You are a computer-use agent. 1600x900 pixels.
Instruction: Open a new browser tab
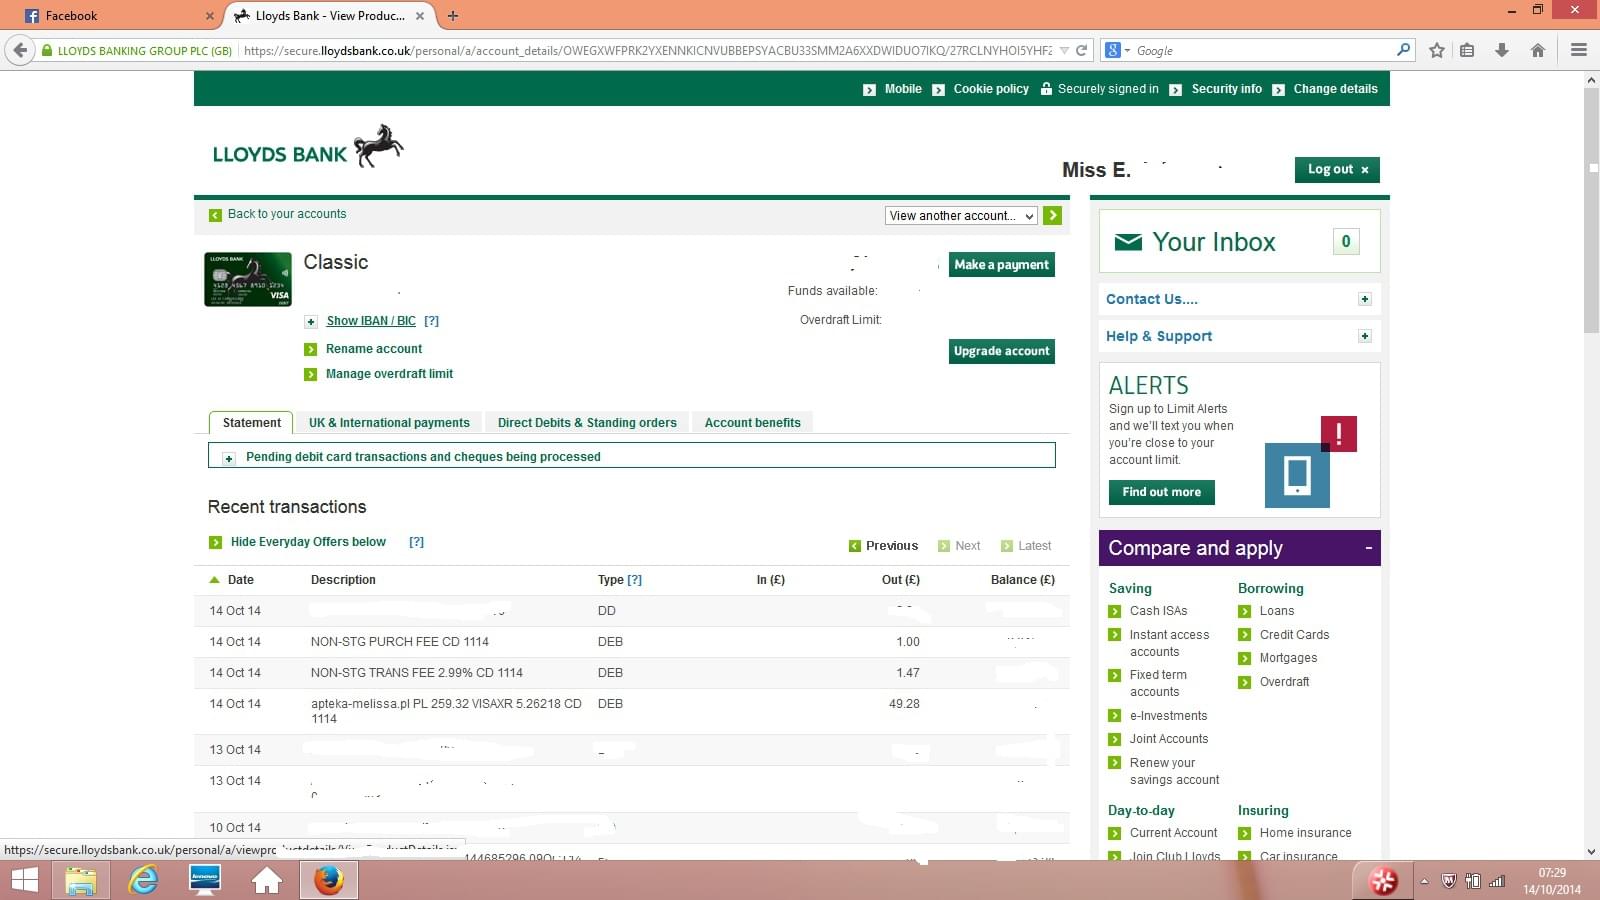click(453, 16)
